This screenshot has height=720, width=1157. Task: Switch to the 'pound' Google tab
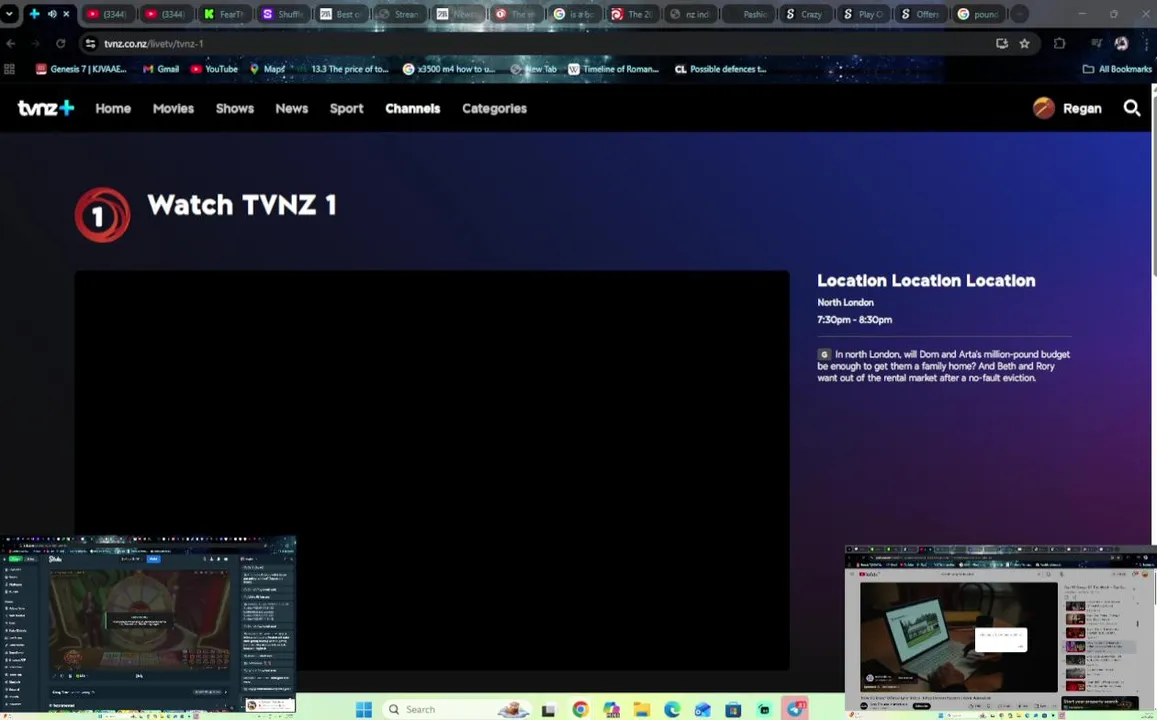tap(980, 14)
